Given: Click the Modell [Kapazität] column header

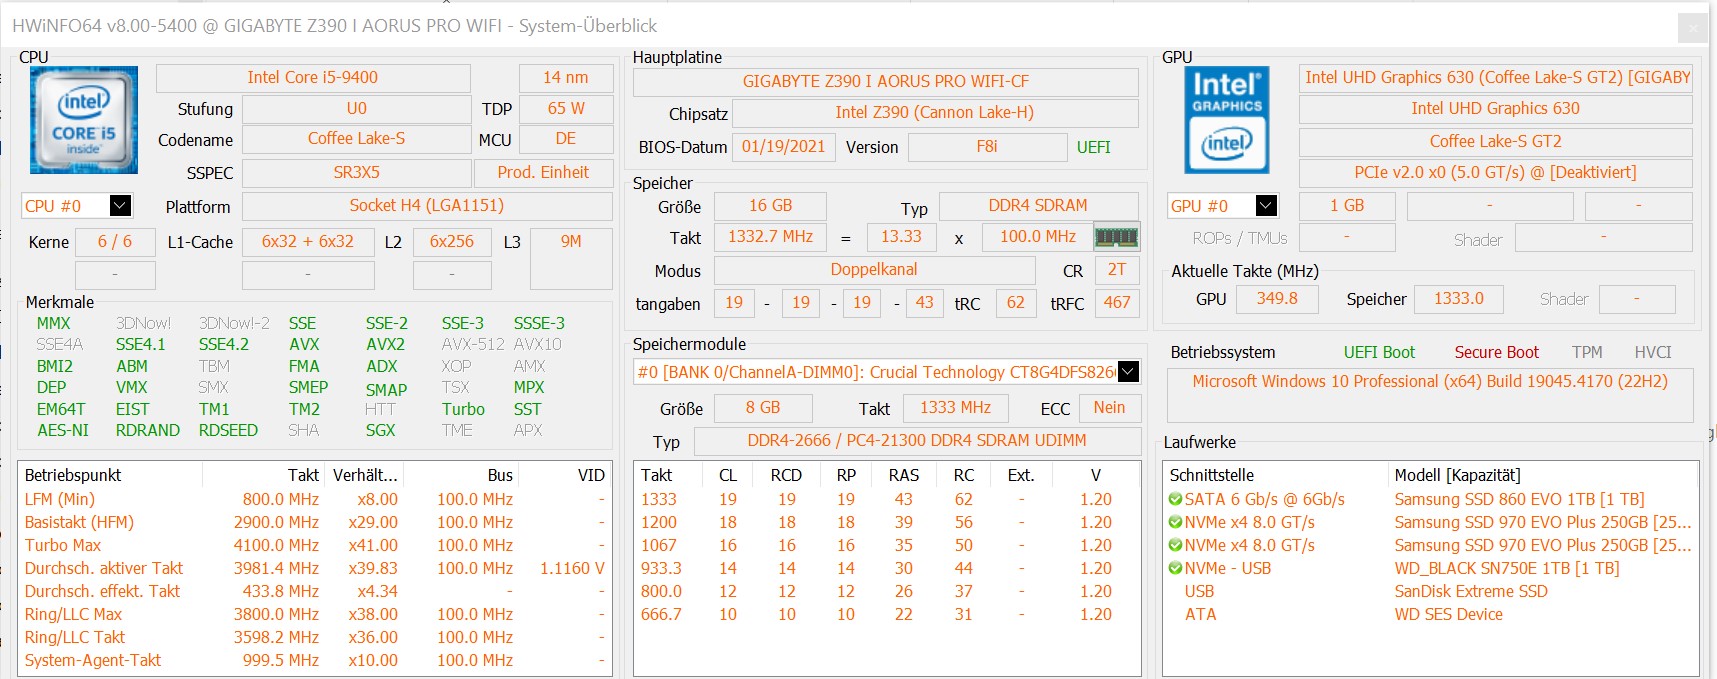Looking at the screenshot, I should 1541,475.
